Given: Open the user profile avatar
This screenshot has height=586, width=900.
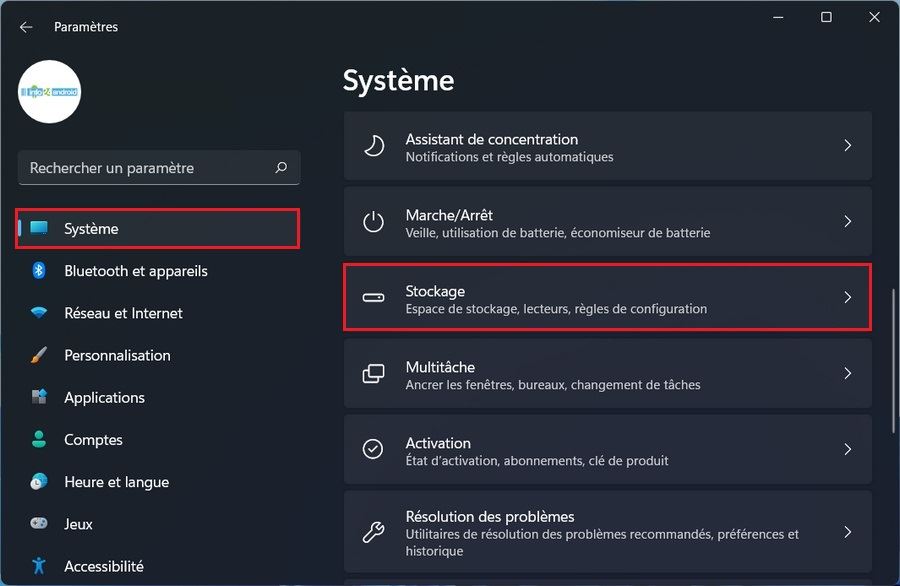Looking at the screenshot, I should click(49, 92).
